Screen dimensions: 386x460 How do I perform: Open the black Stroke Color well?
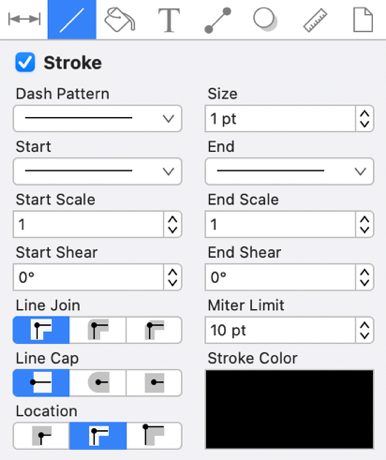[x=289, y=409]
